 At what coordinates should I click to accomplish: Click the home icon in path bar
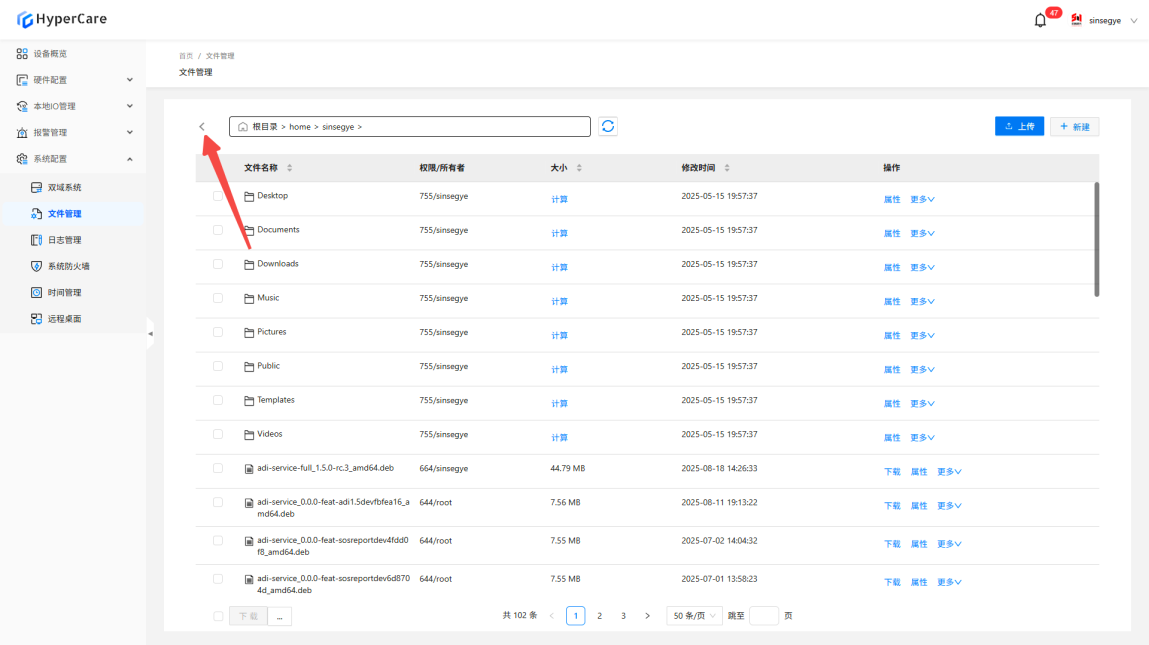(x=243, y=127)
